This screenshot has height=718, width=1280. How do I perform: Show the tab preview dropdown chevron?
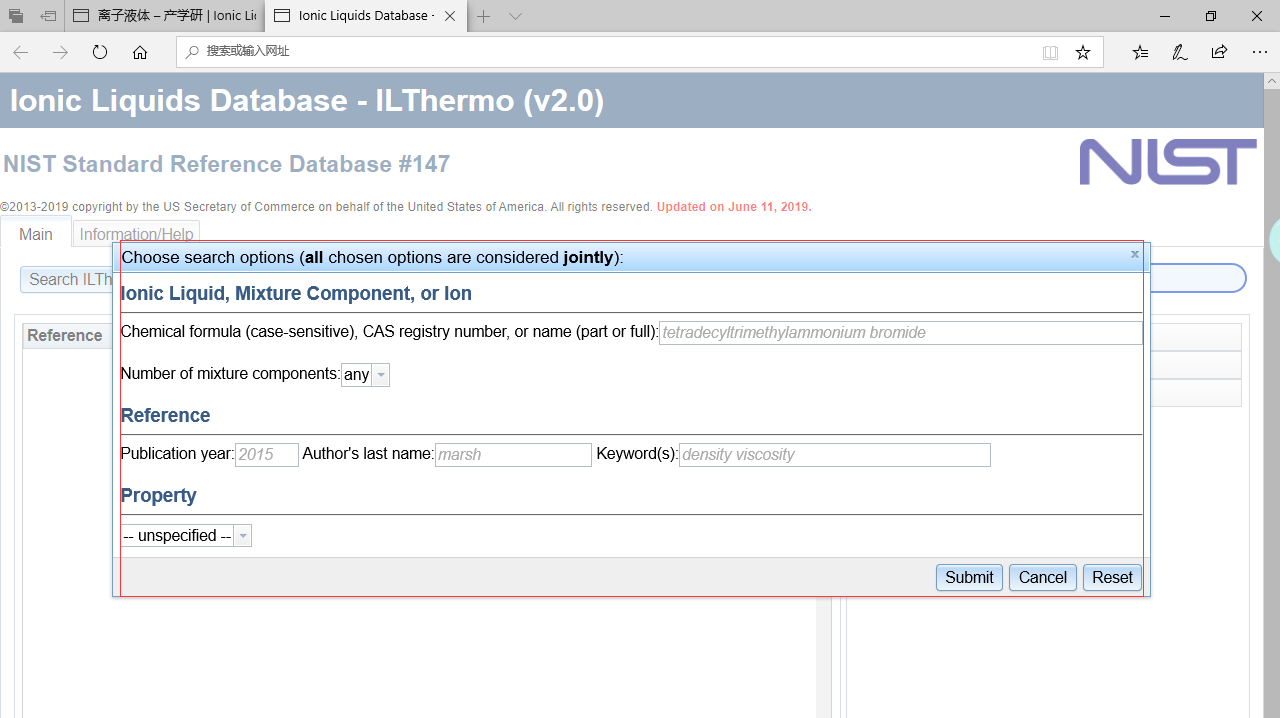click(x=515, y=16)
